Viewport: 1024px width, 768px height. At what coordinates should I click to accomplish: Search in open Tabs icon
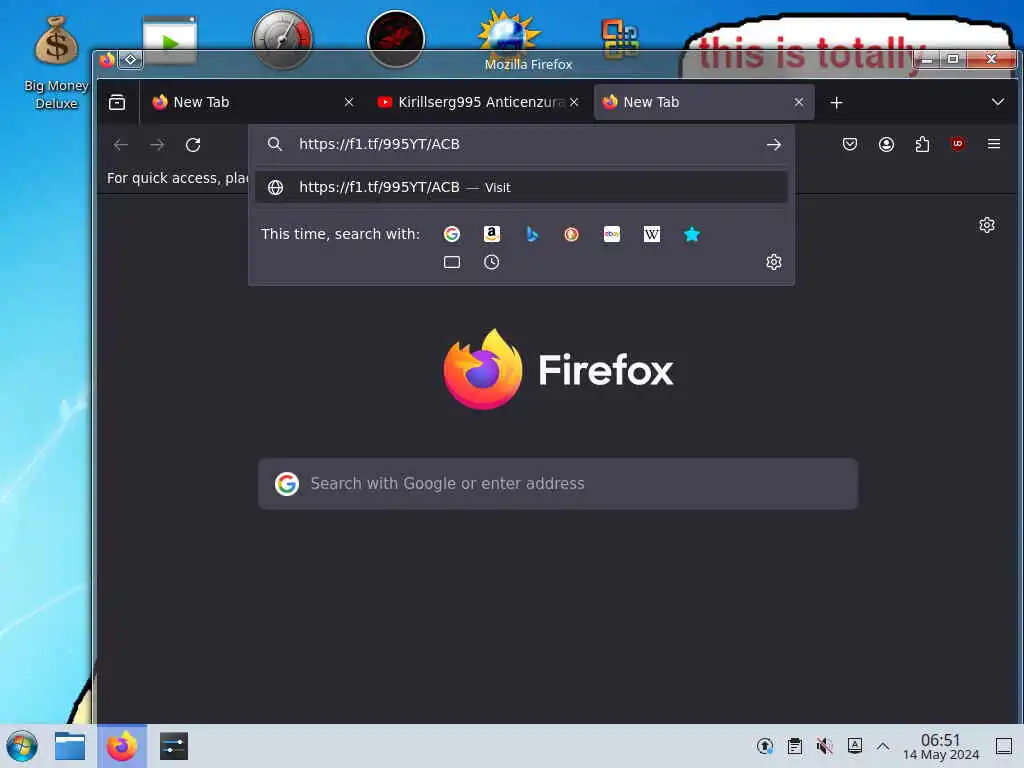(452, 263)
